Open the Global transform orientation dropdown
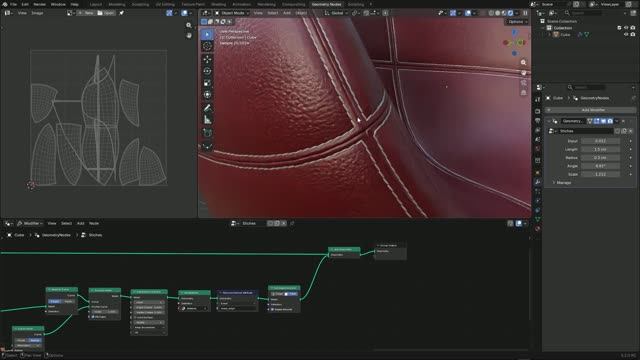Viewport: 640px width, 360px height. click(x=336, y=13)
